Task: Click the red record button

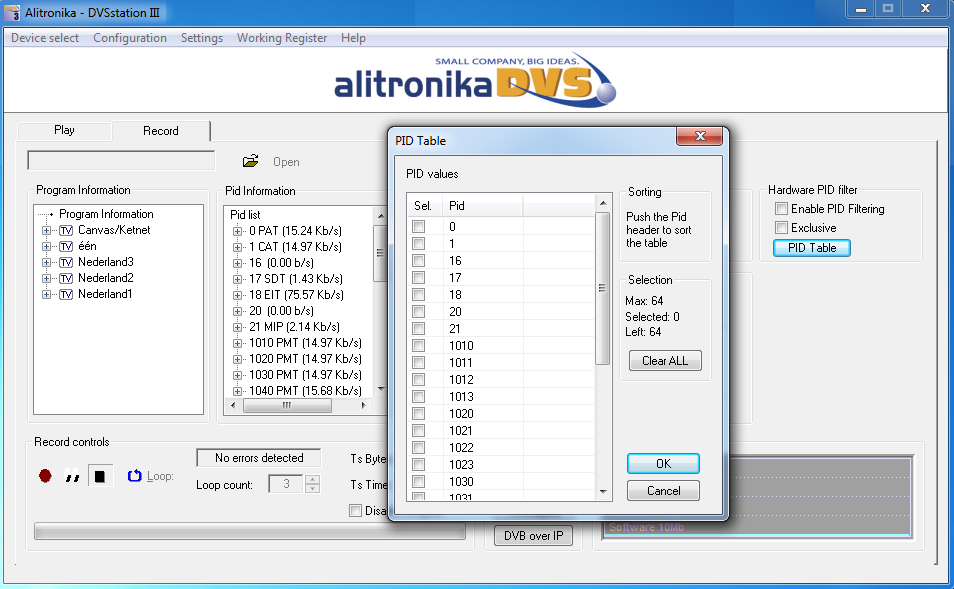Action: coord(45,477)
